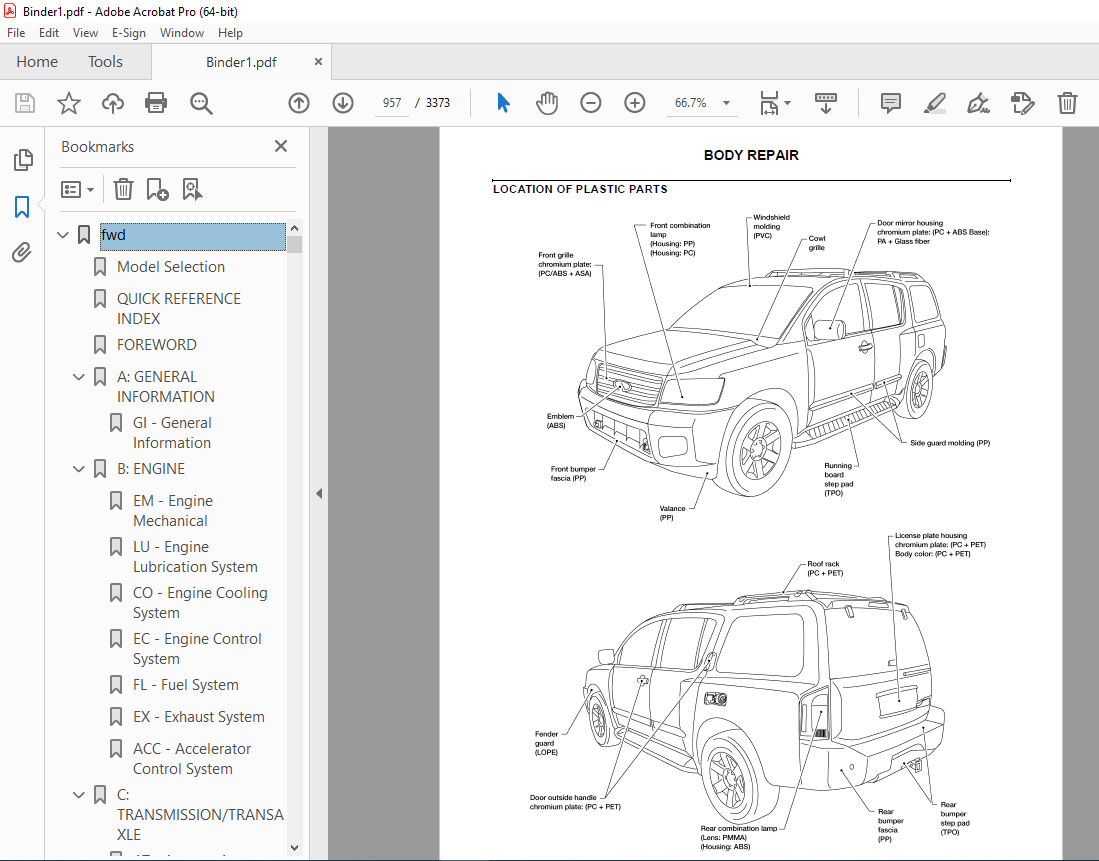Image resolution: width=1099 pixels, height=861 pixels.
Task: Zoom in with the plus circle
Action: point(634,103)
